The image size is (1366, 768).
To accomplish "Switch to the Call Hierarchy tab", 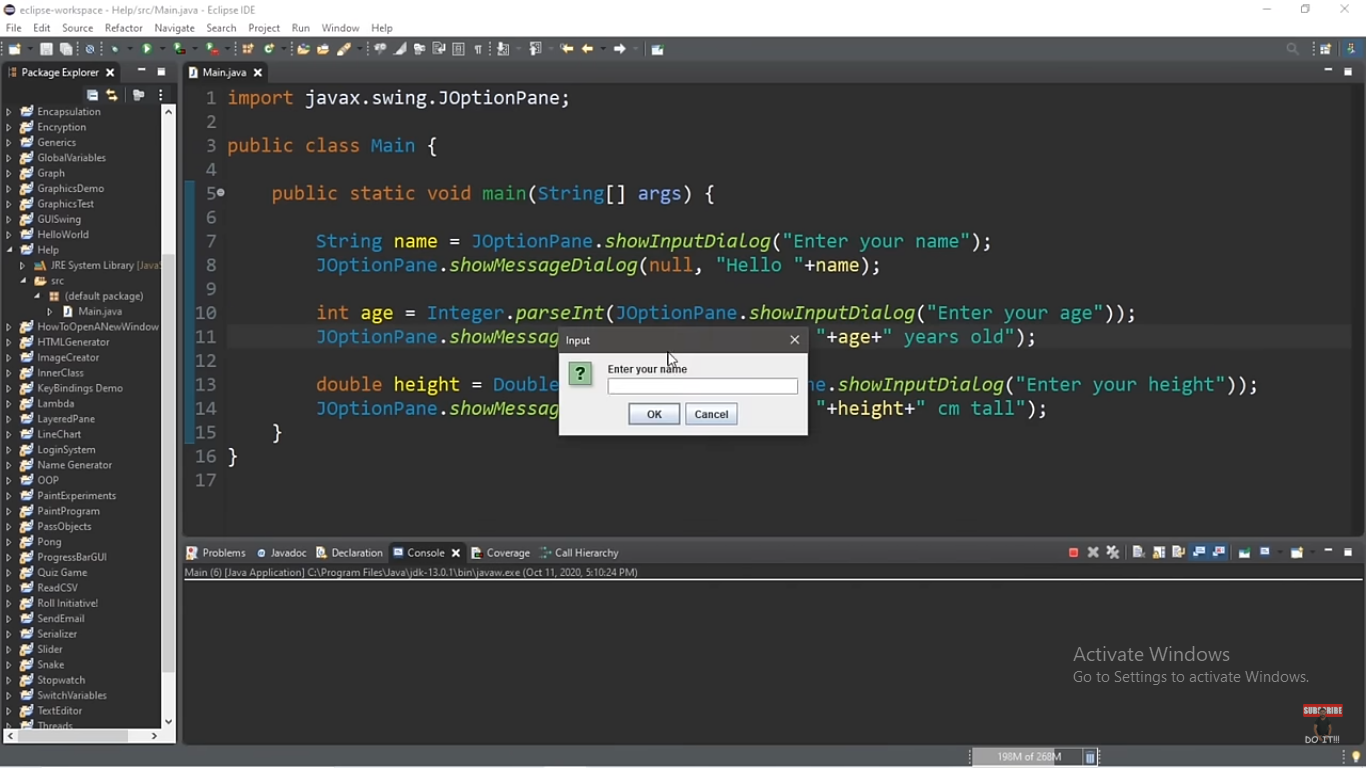I will [x=580, y=553].
